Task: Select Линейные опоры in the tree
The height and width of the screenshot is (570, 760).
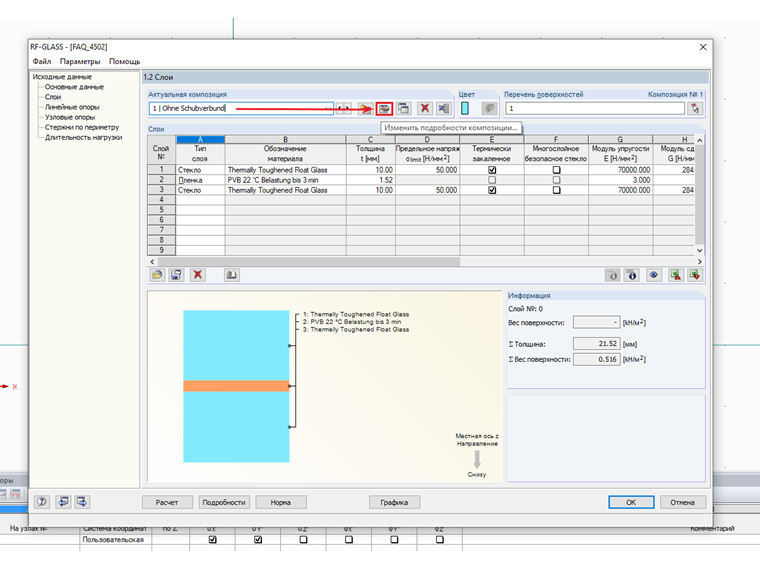Action: (x=72, y=107)
